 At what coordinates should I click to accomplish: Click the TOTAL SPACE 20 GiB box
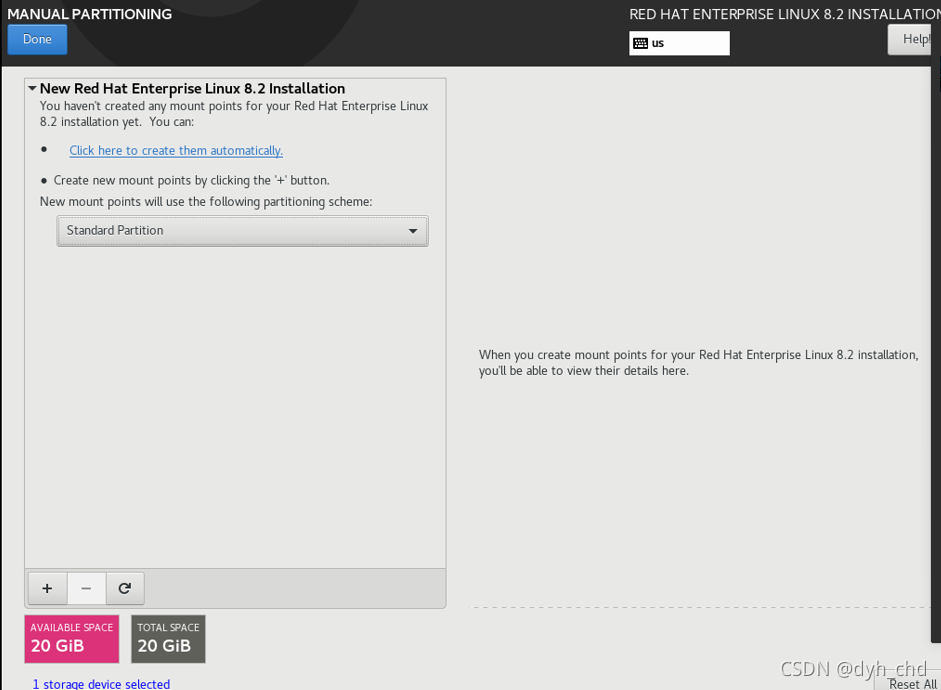(x=168, y=639)
